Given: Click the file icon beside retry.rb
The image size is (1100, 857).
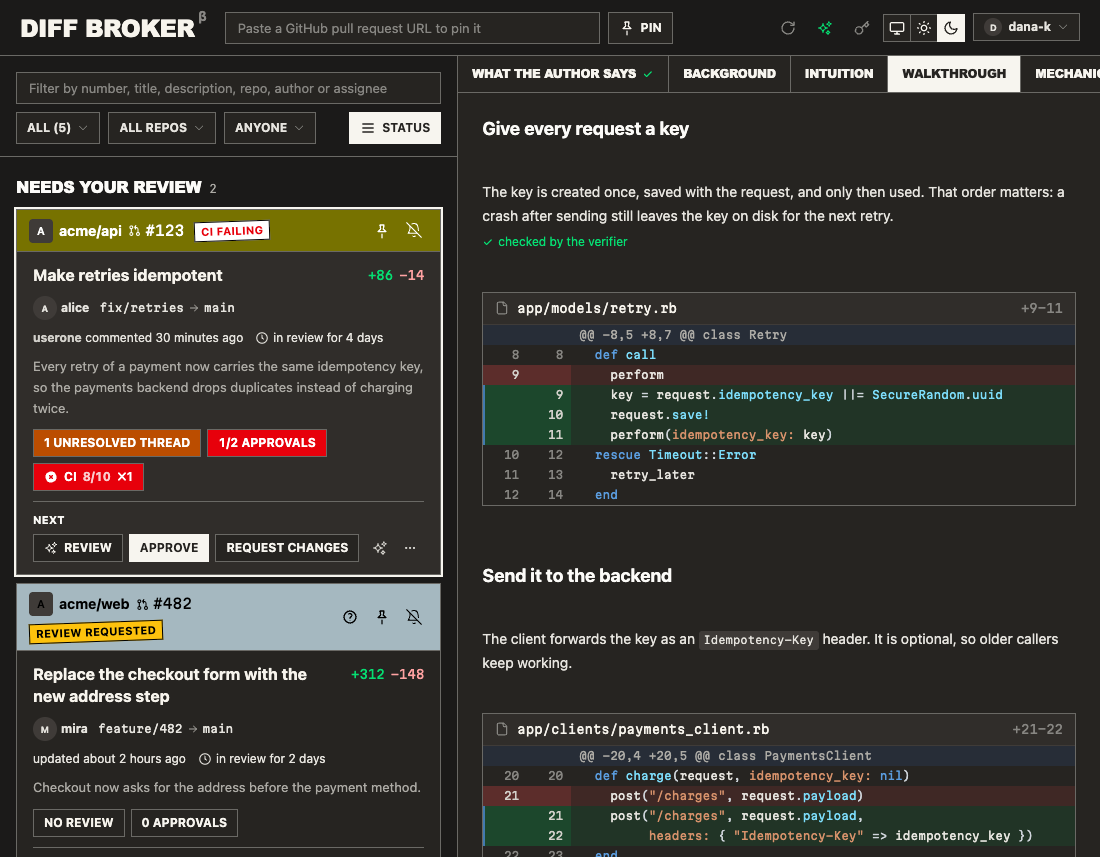Looking at the screenshot, I should point(502,308).
